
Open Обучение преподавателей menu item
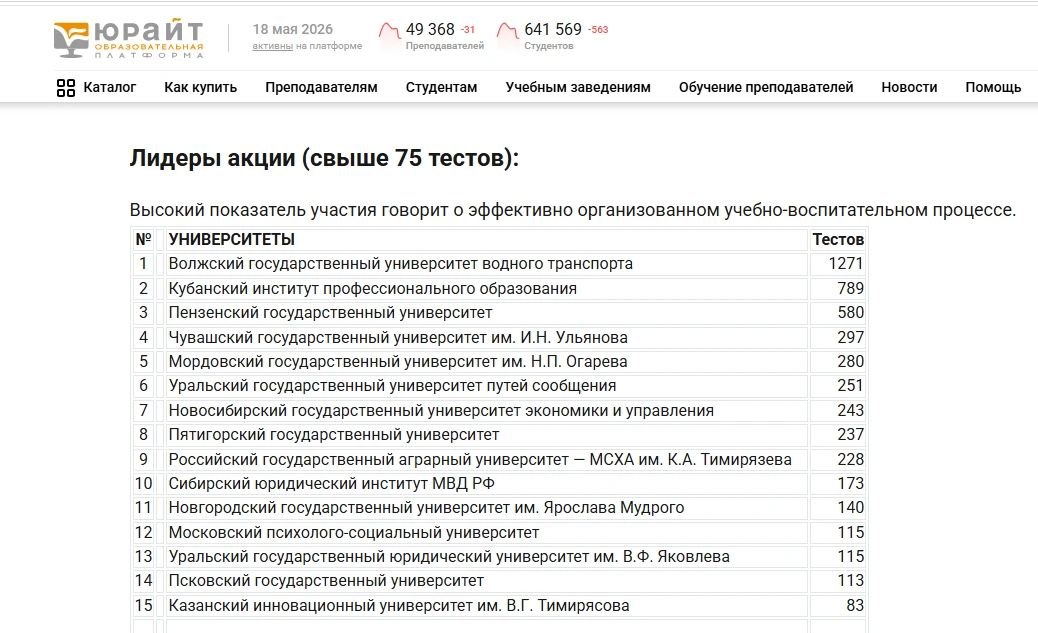click(766, 87)
